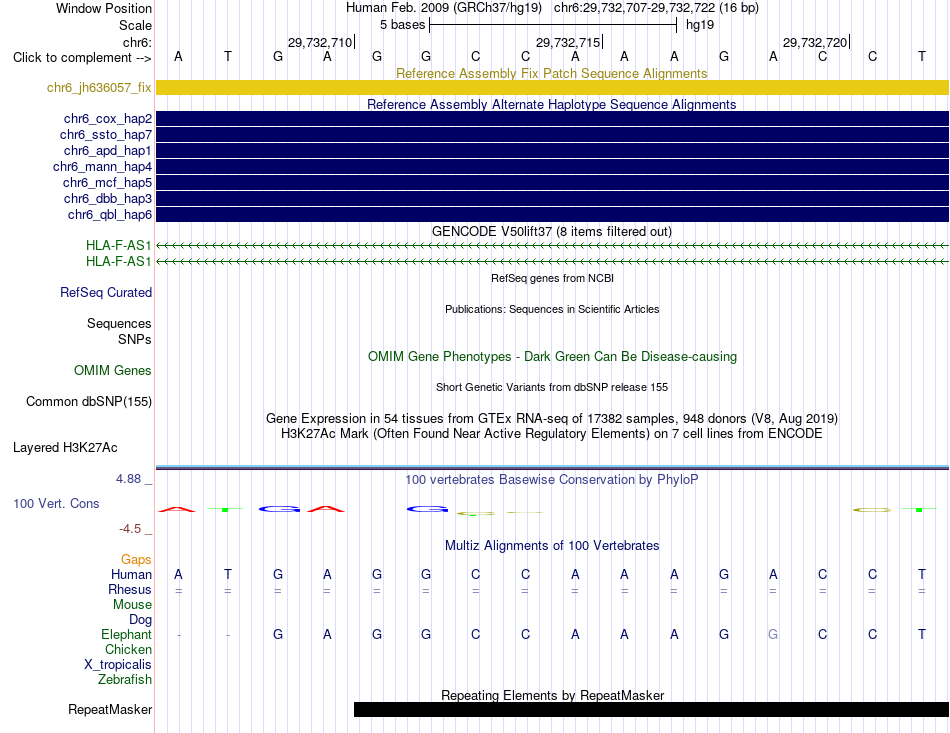This screenshot has width=950, height=733.
Task: Click the Reference Assembly Fix Patch Sequence Alignments title
Action: pyautogui.click(x=552, y=73)
